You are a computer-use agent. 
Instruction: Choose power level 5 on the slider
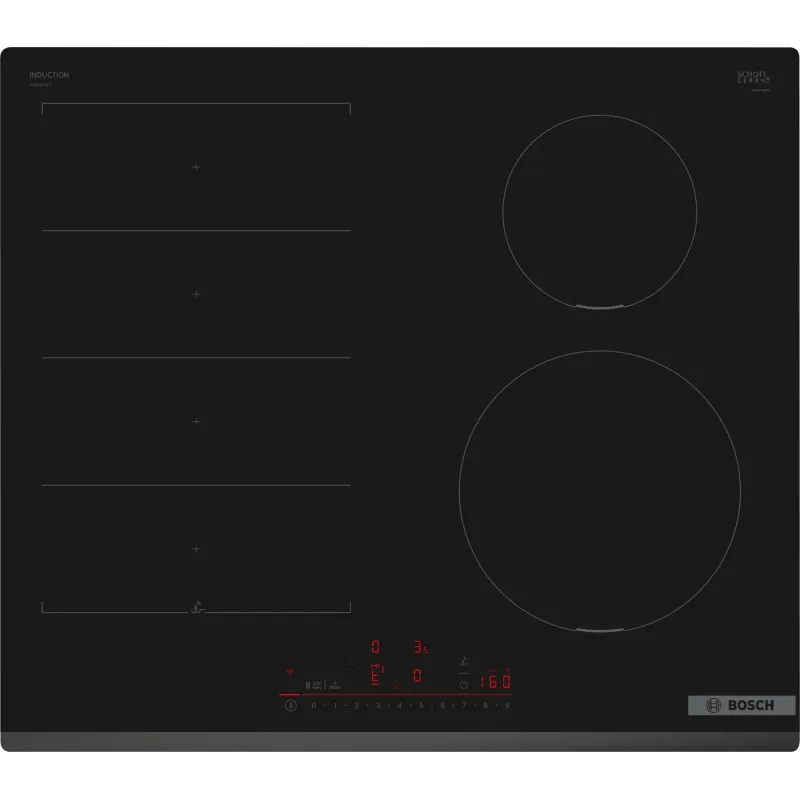point(421,705)
